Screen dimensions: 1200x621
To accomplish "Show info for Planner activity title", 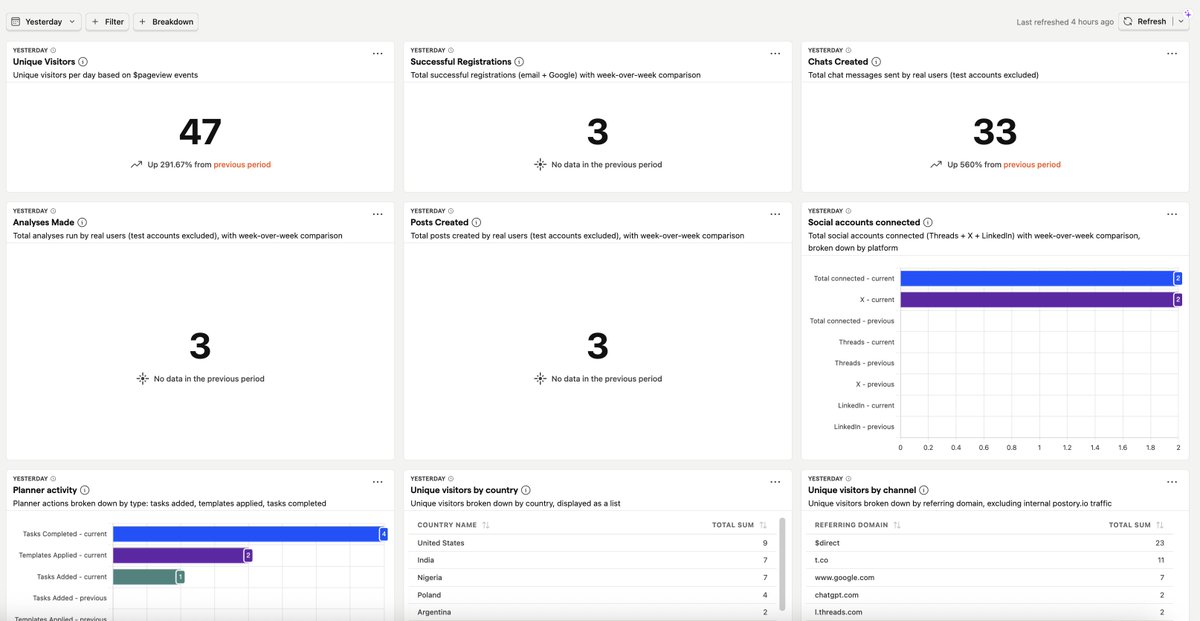I will pos(85,491).
